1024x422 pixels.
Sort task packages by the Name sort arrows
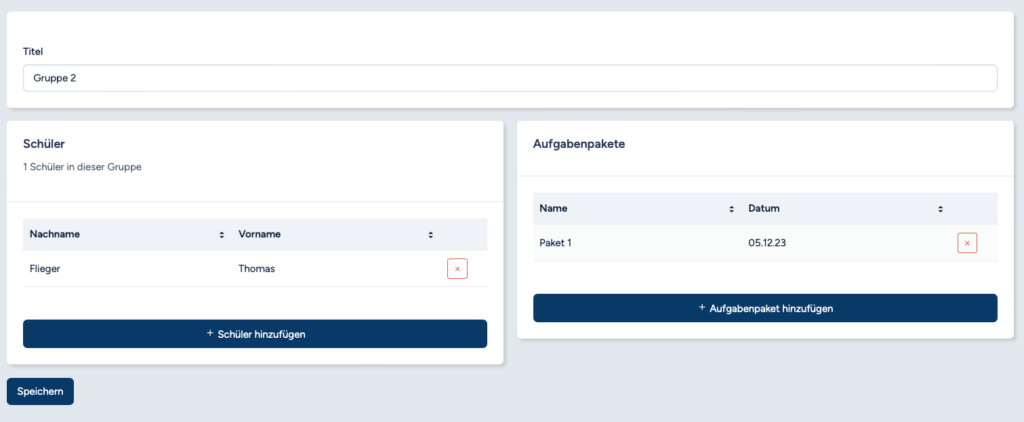[731, 209]
